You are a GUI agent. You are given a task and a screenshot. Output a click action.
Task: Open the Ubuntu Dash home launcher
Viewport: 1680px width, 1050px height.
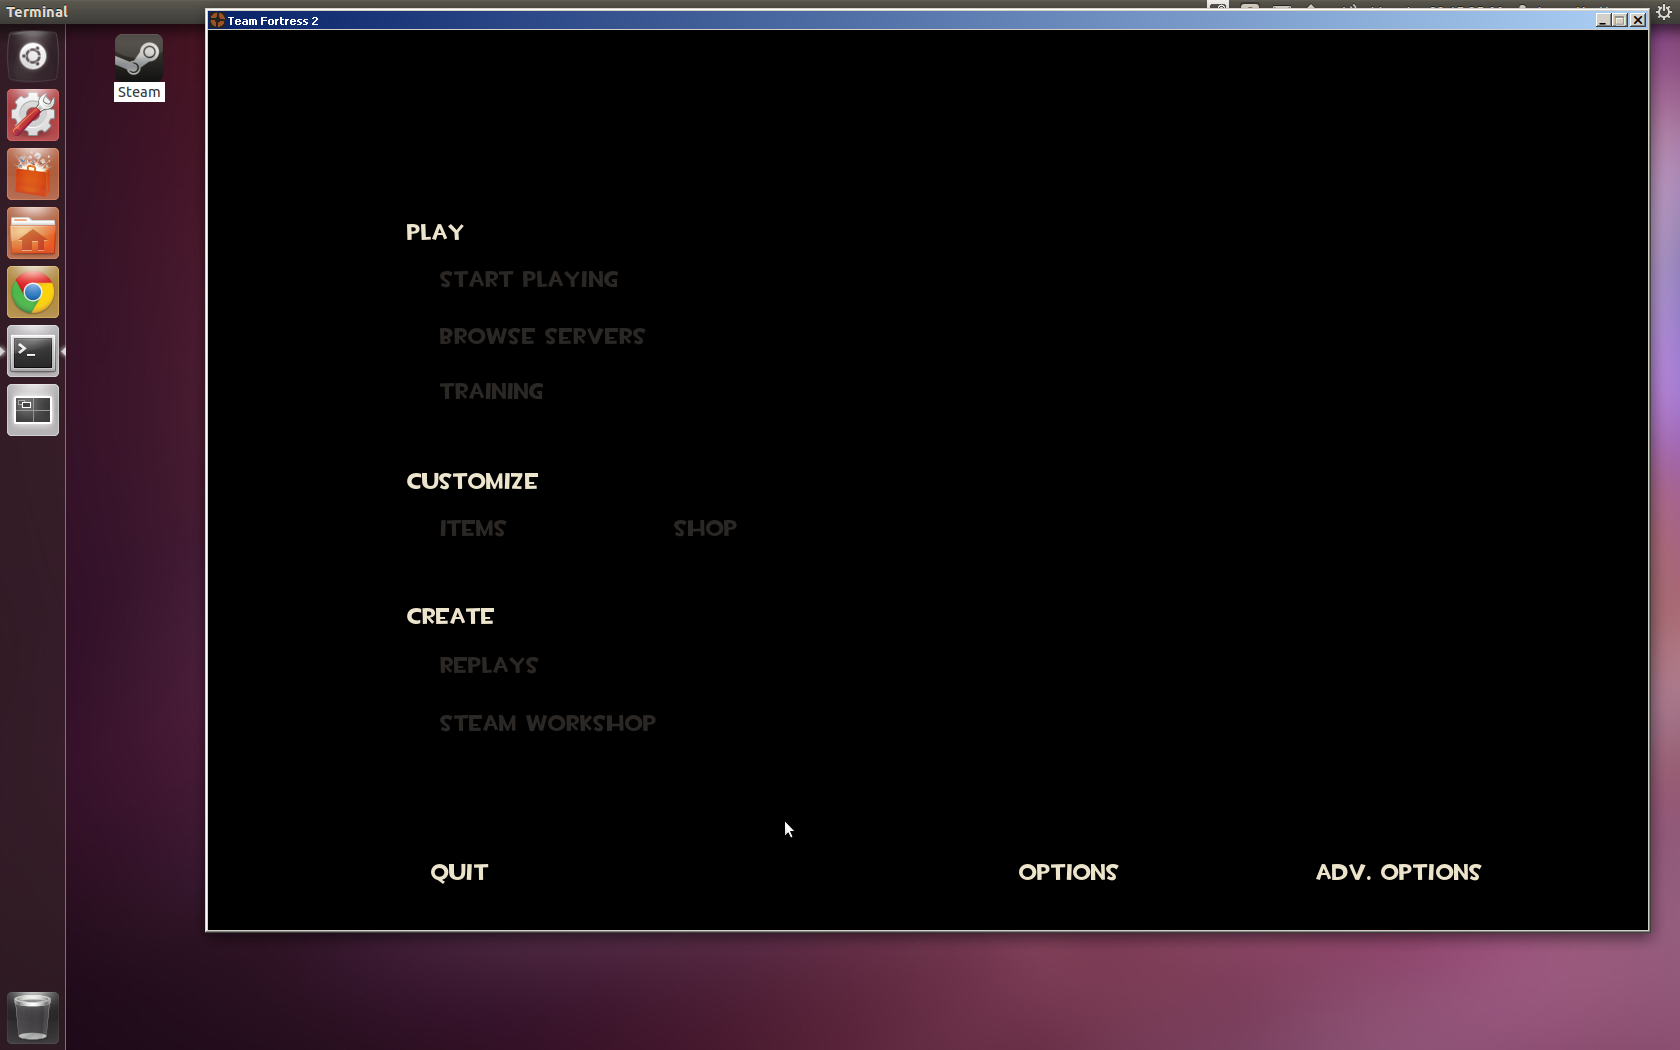33,56
